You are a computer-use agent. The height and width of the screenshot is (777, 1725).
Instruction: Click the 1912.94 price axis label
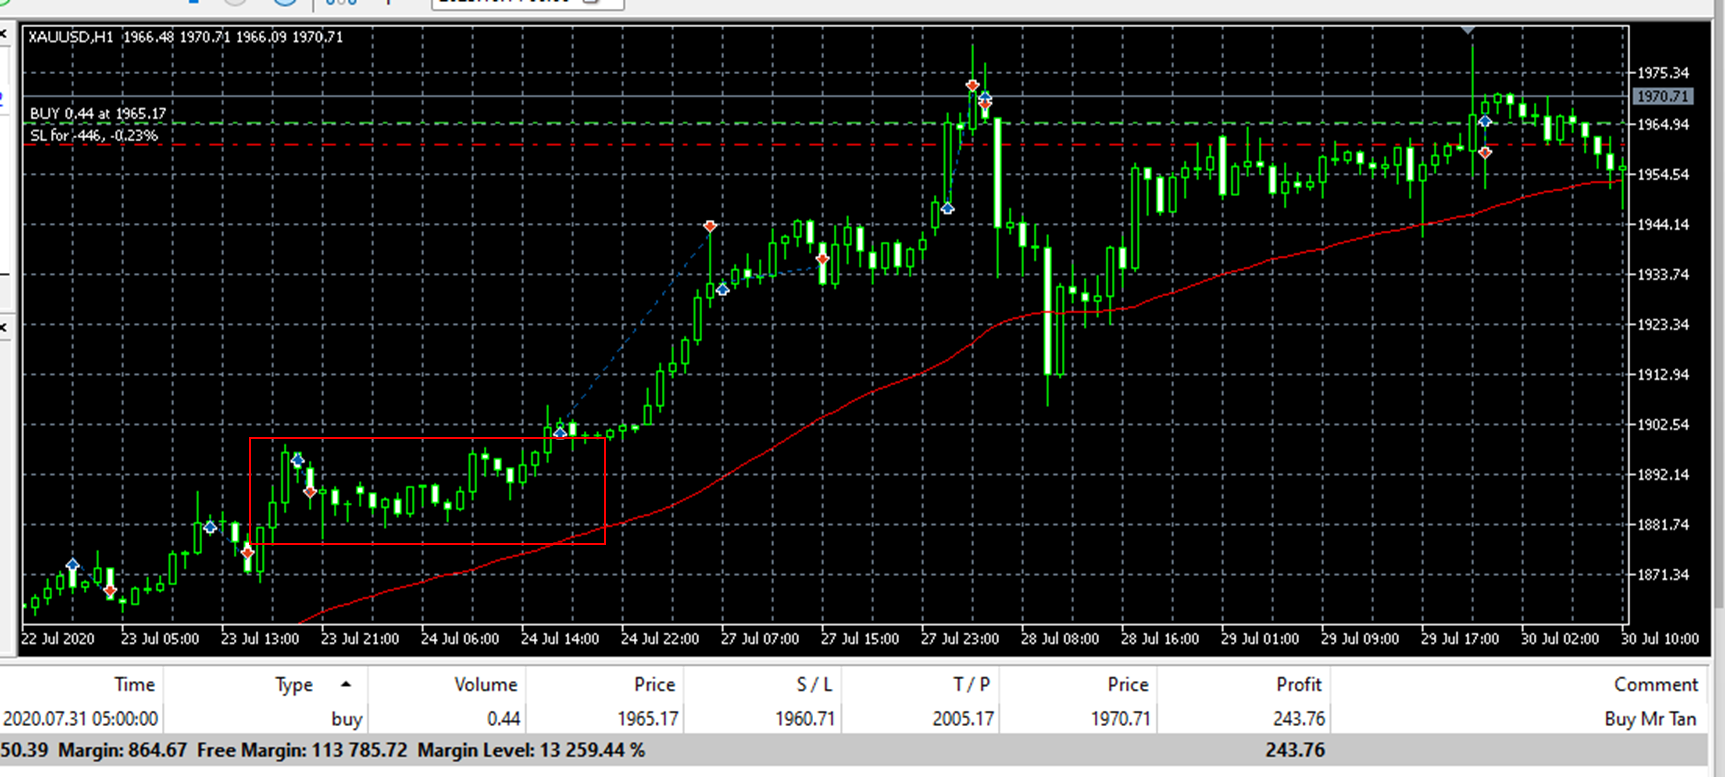click(1663, 375)
